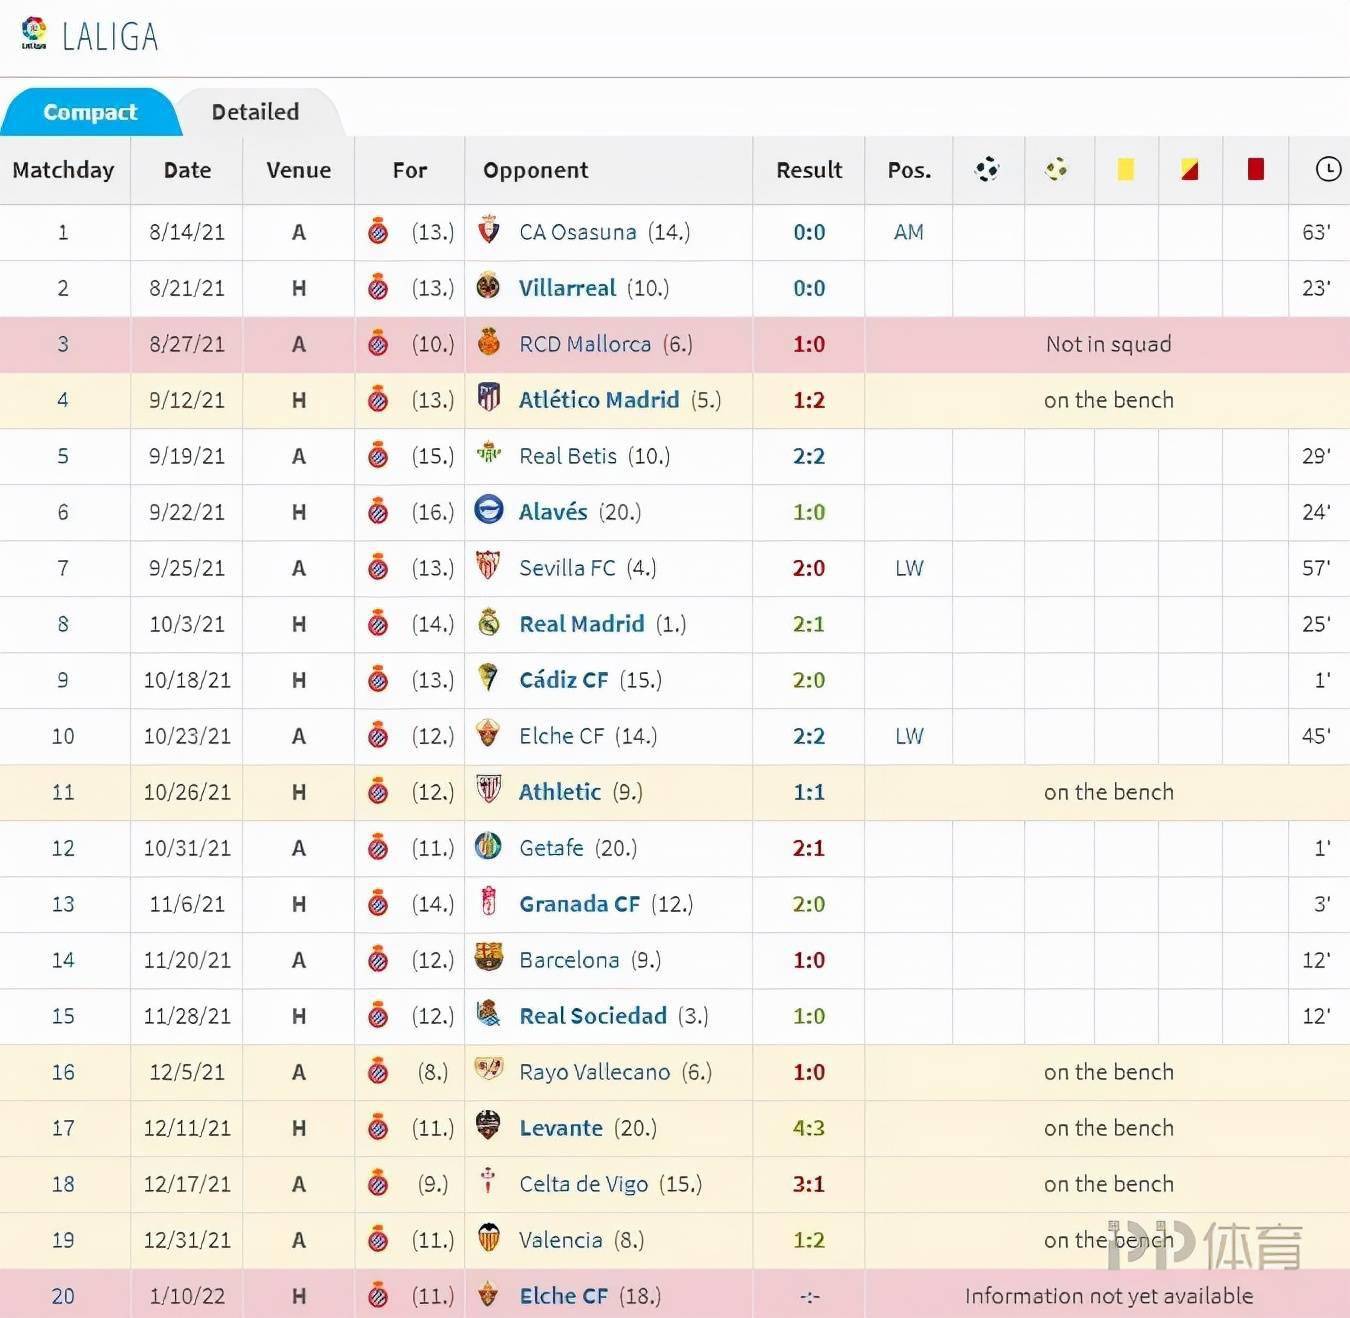Click the Result column header
Viewport: 1350px width, 1318px height.
[809, 170]
